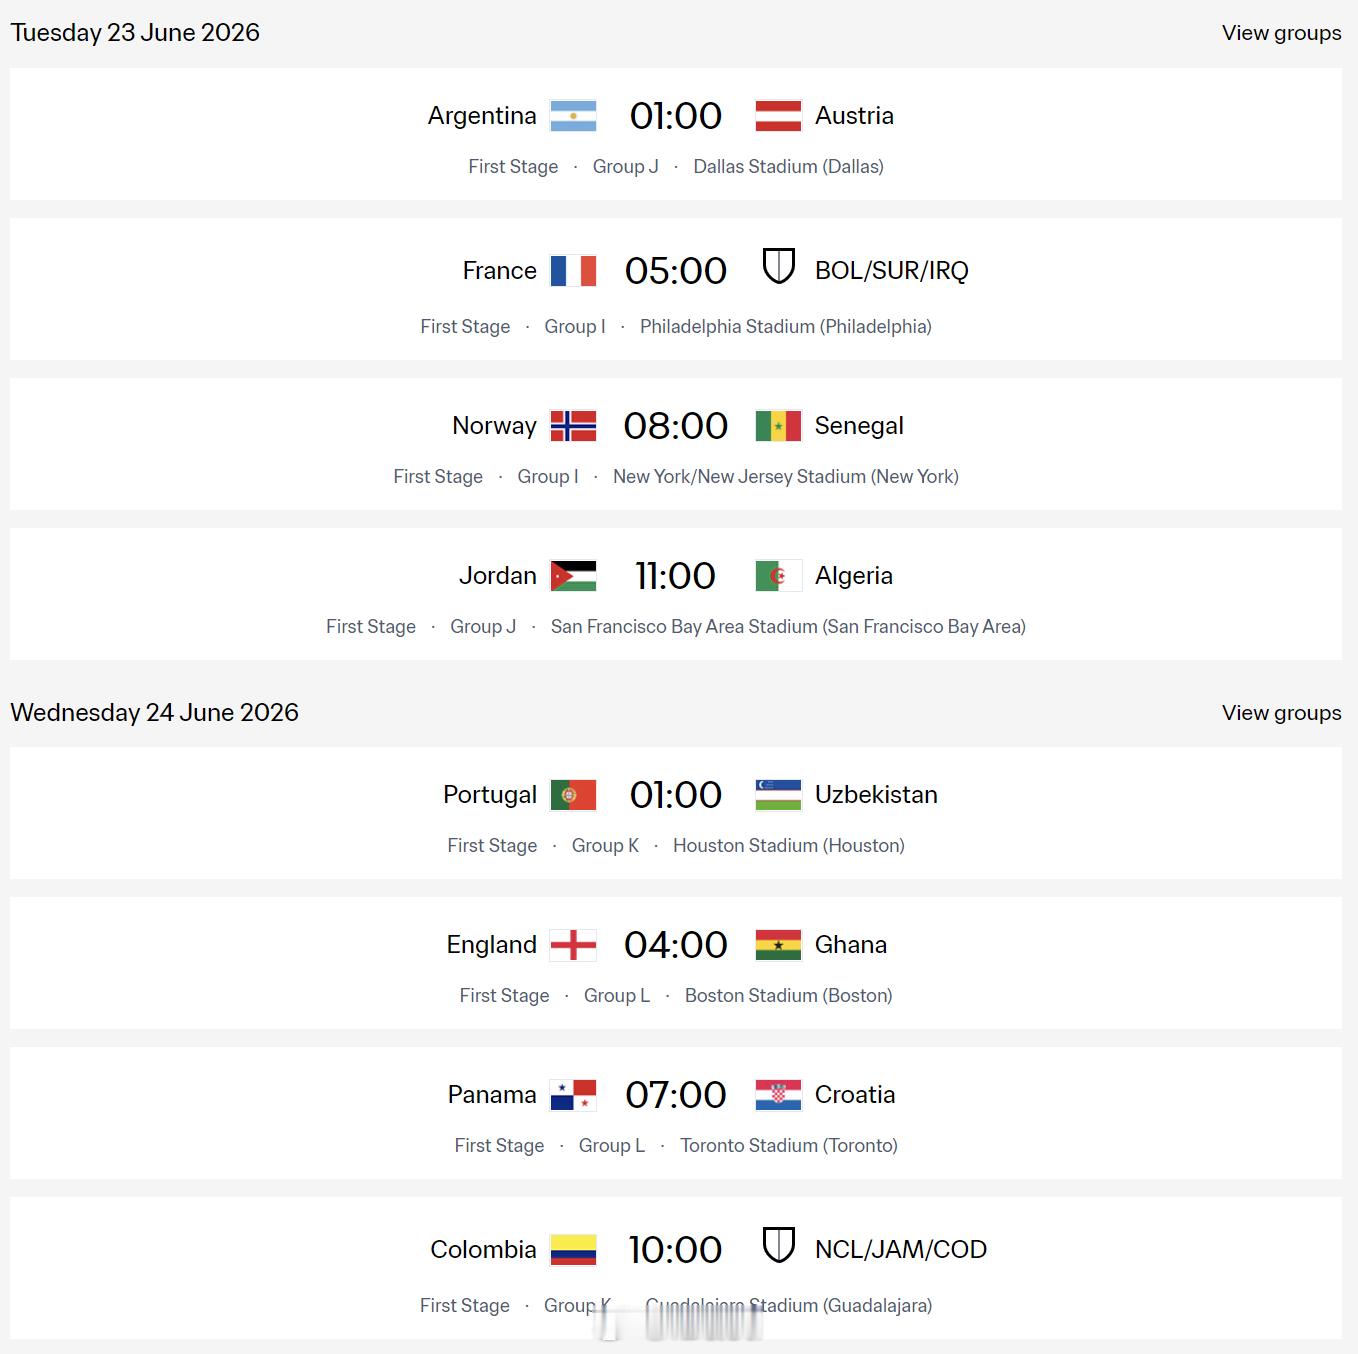Select the Senegal flag icon
This screenshot has width=1358, height=1354.
tap(778, 426)
